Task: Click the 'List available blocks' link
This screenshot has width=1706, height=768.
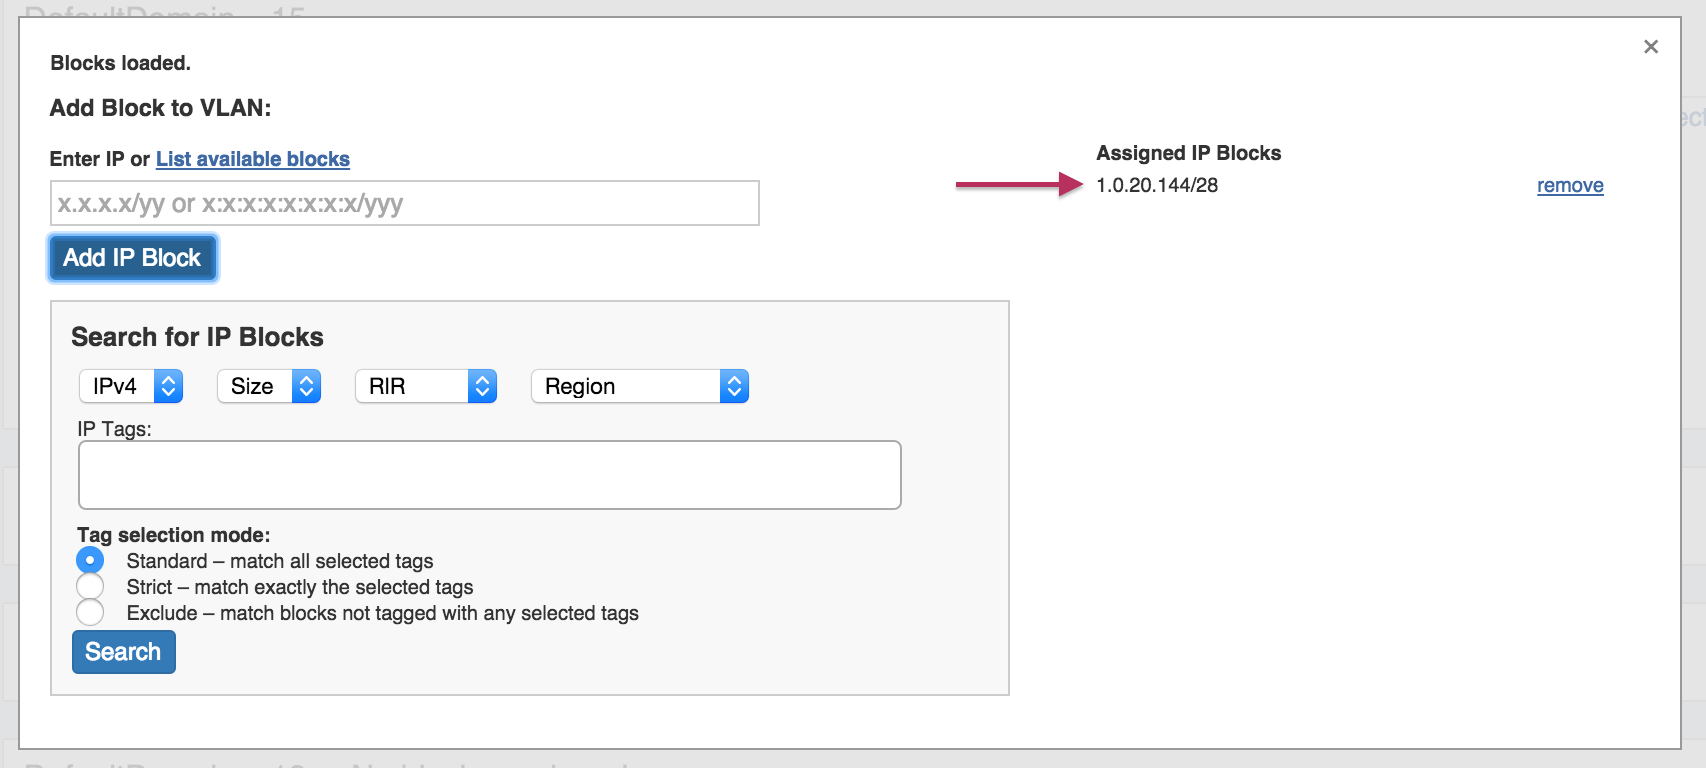Action: 252,159
